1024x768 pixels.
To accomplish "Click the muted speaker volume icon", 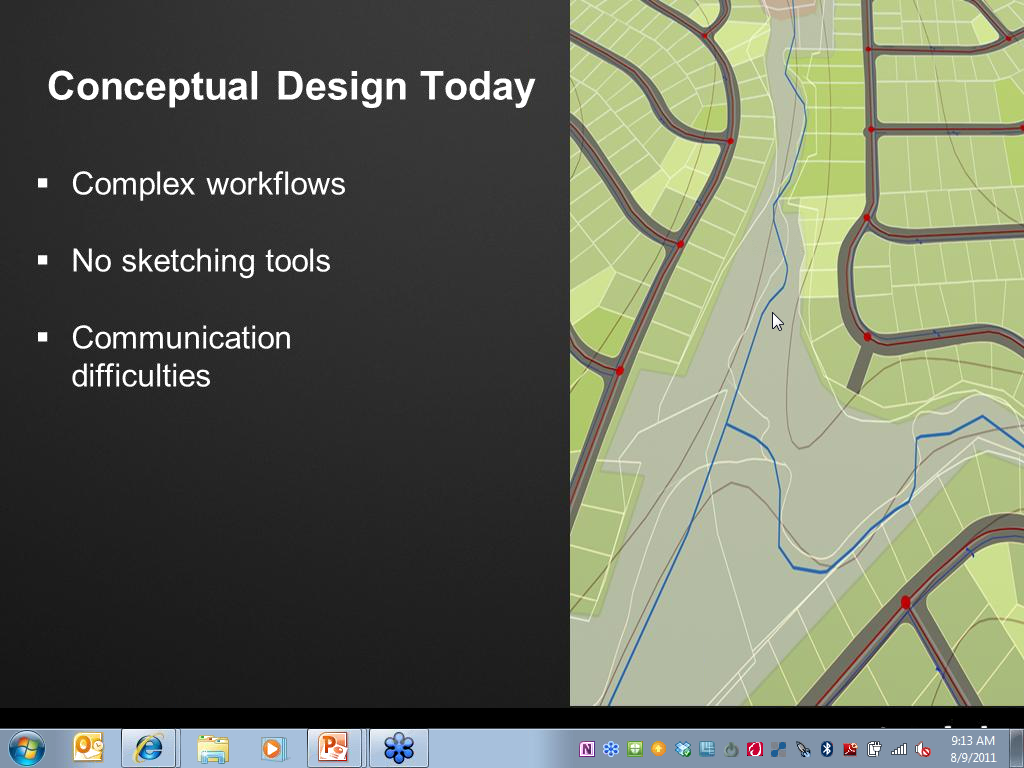I will click(x=923, y=749).
